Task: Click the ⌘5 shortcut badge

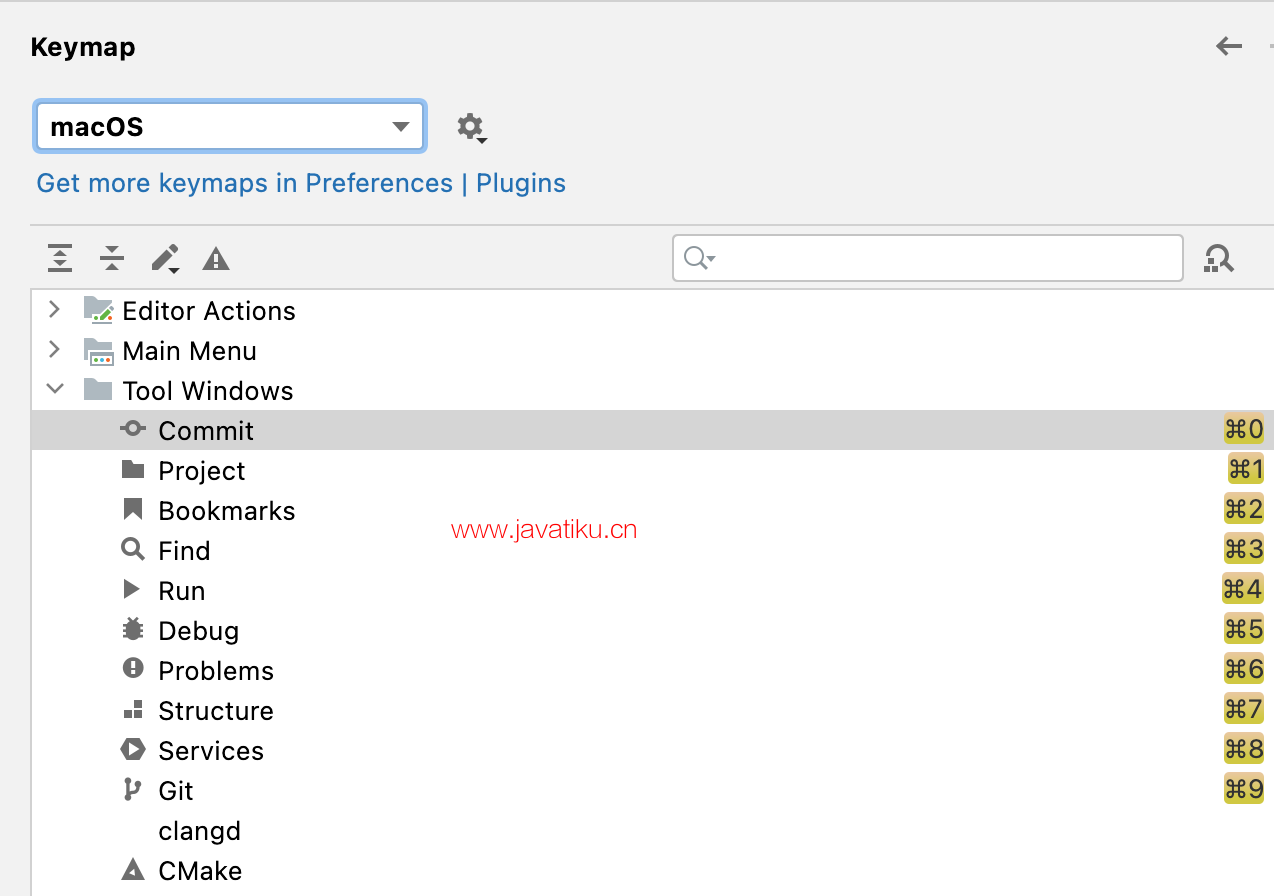Action: click(x=1244, y=629)
